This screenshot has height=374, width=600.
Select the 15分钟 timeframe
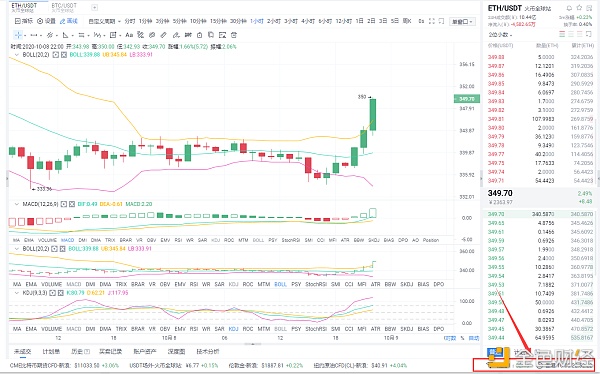click(218, 21)
